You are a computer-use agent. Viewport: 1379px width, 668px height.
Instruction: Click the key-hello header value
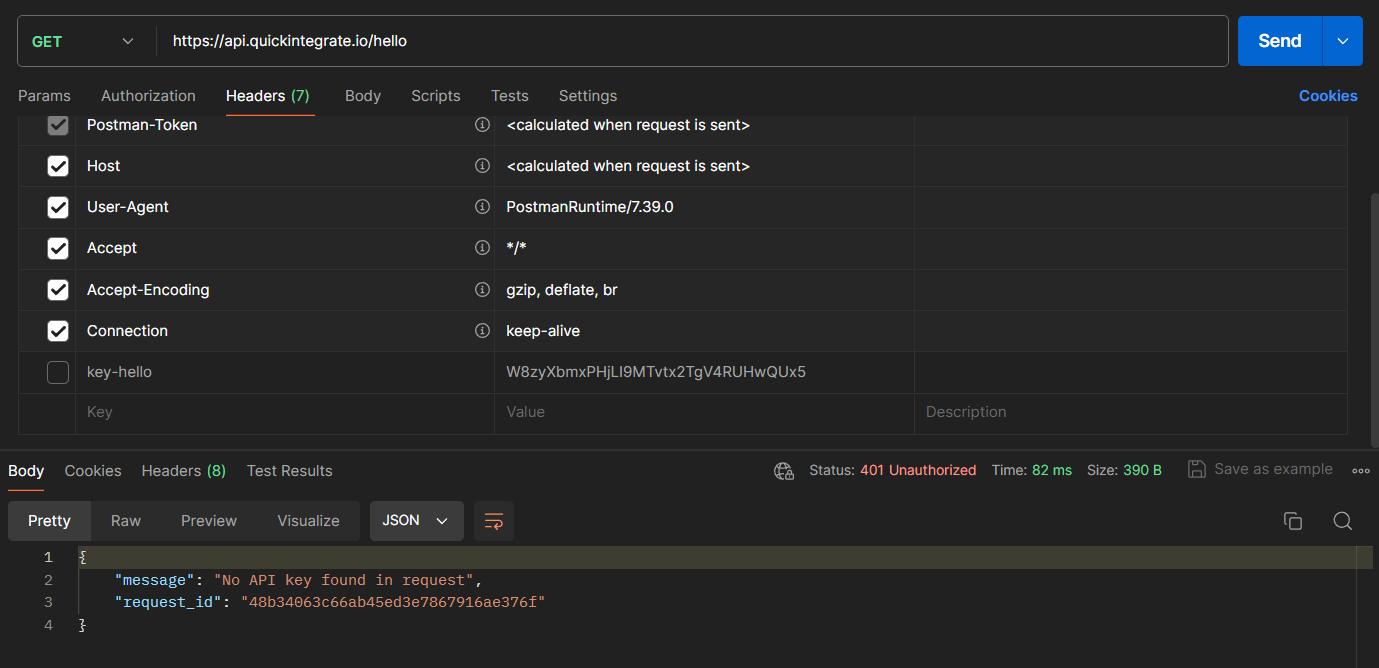click(656, 372)
